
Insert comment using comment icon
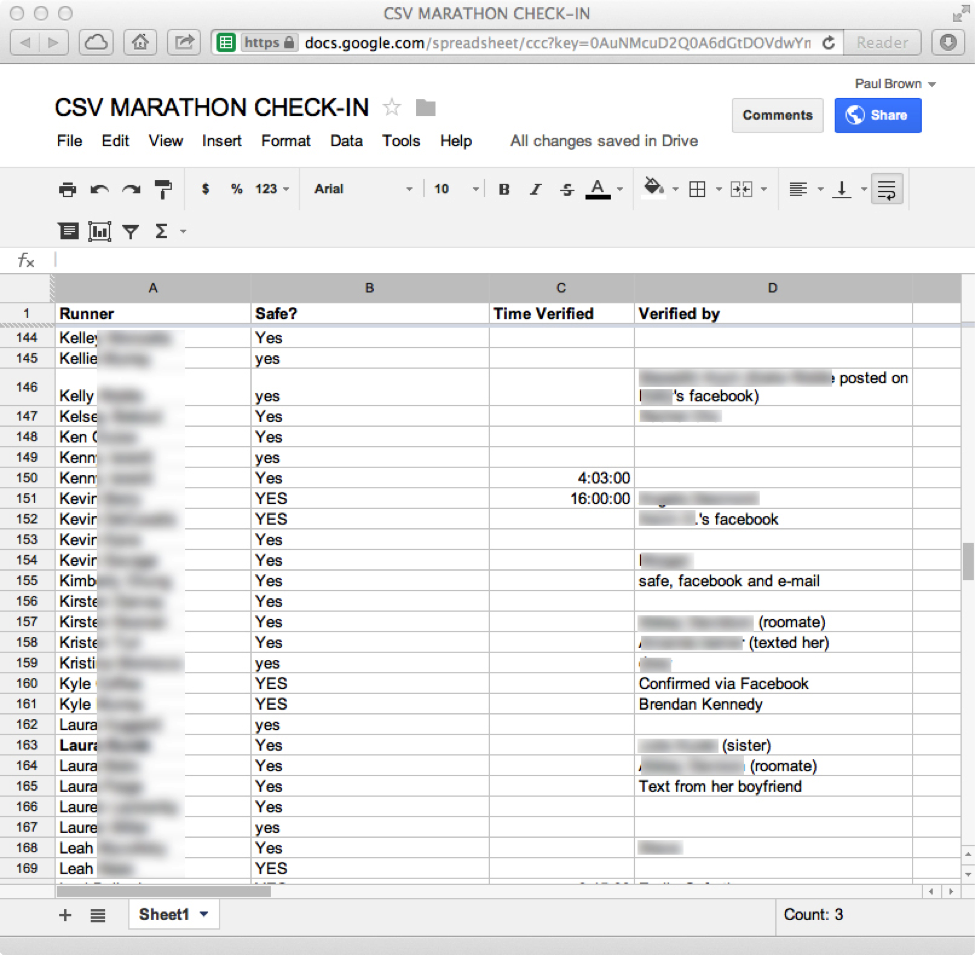[68, 232]
